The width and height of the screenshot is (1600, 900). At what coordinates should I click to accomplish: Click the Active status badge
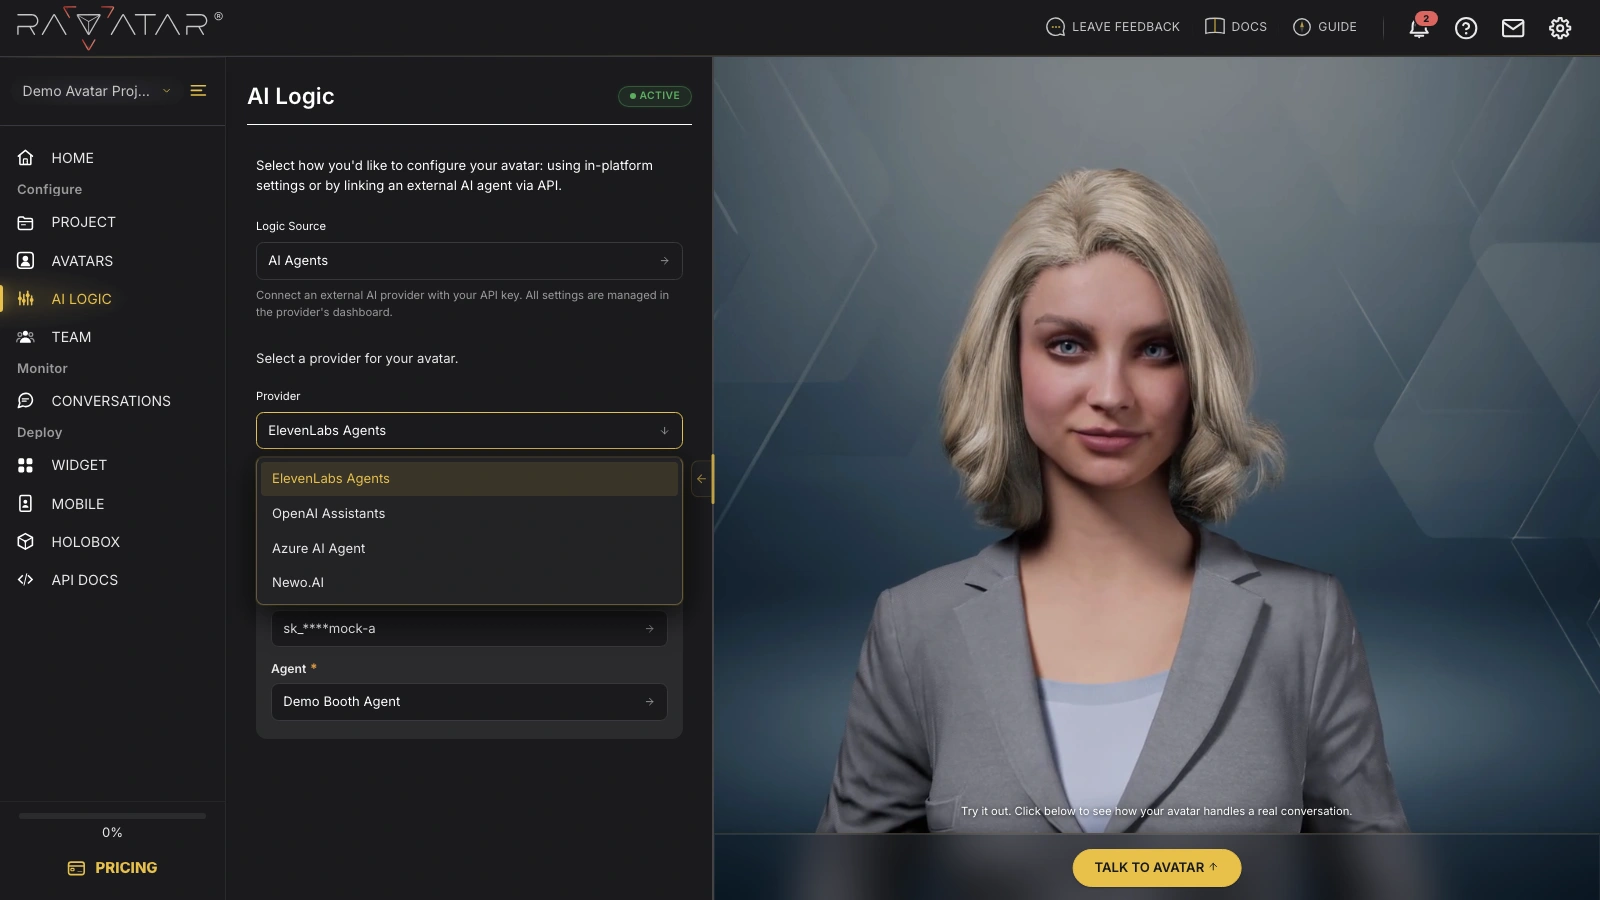point(655,96)
